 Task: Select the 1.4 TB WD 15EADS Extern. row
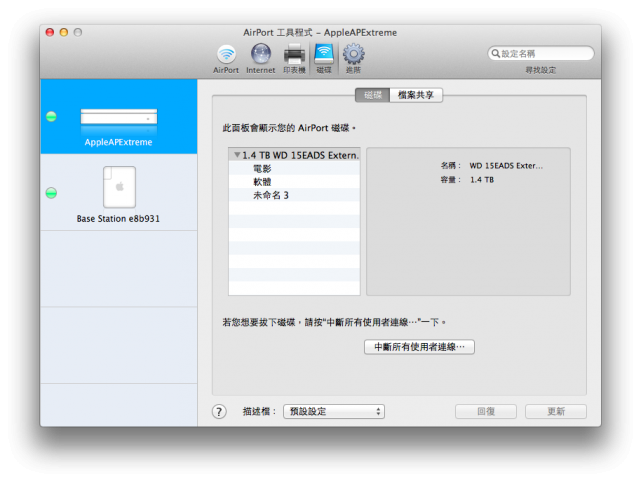[x=294, y=155]
